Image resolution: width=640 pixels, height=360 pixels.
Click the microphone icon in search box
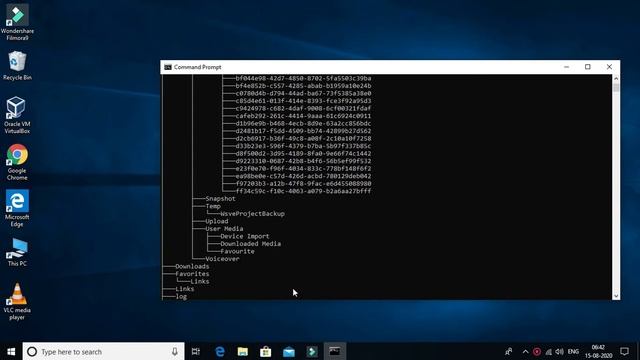click(x=175, y=351)
